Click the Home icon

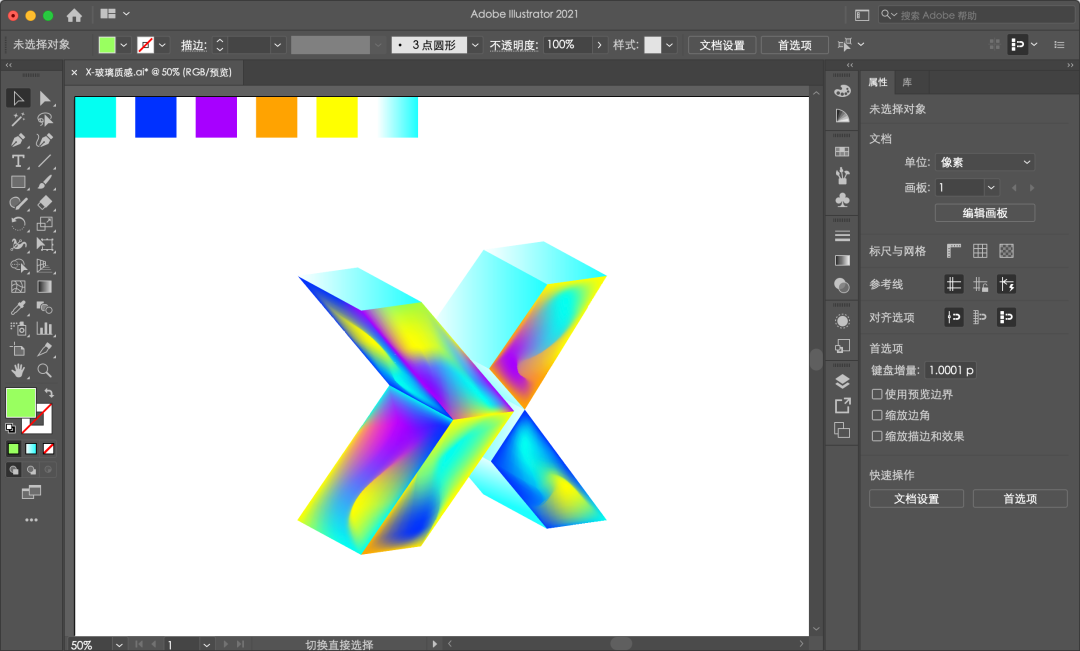74,14
